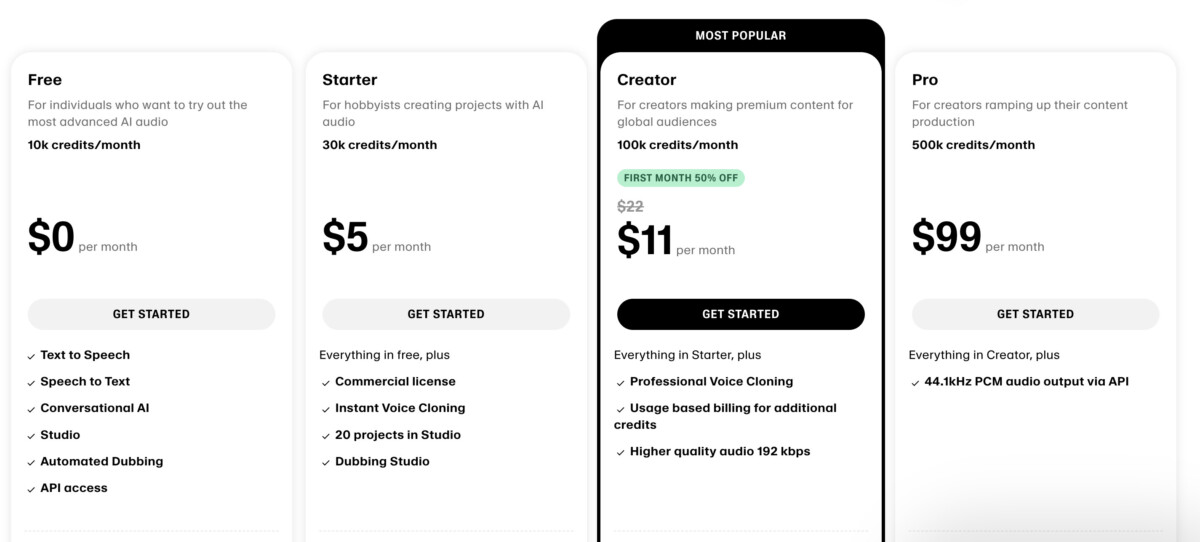The height and width of the screenshot is (542, 1200).
Task: Click the checkmark next to Commercial license
Action: (x=326, y=383)
